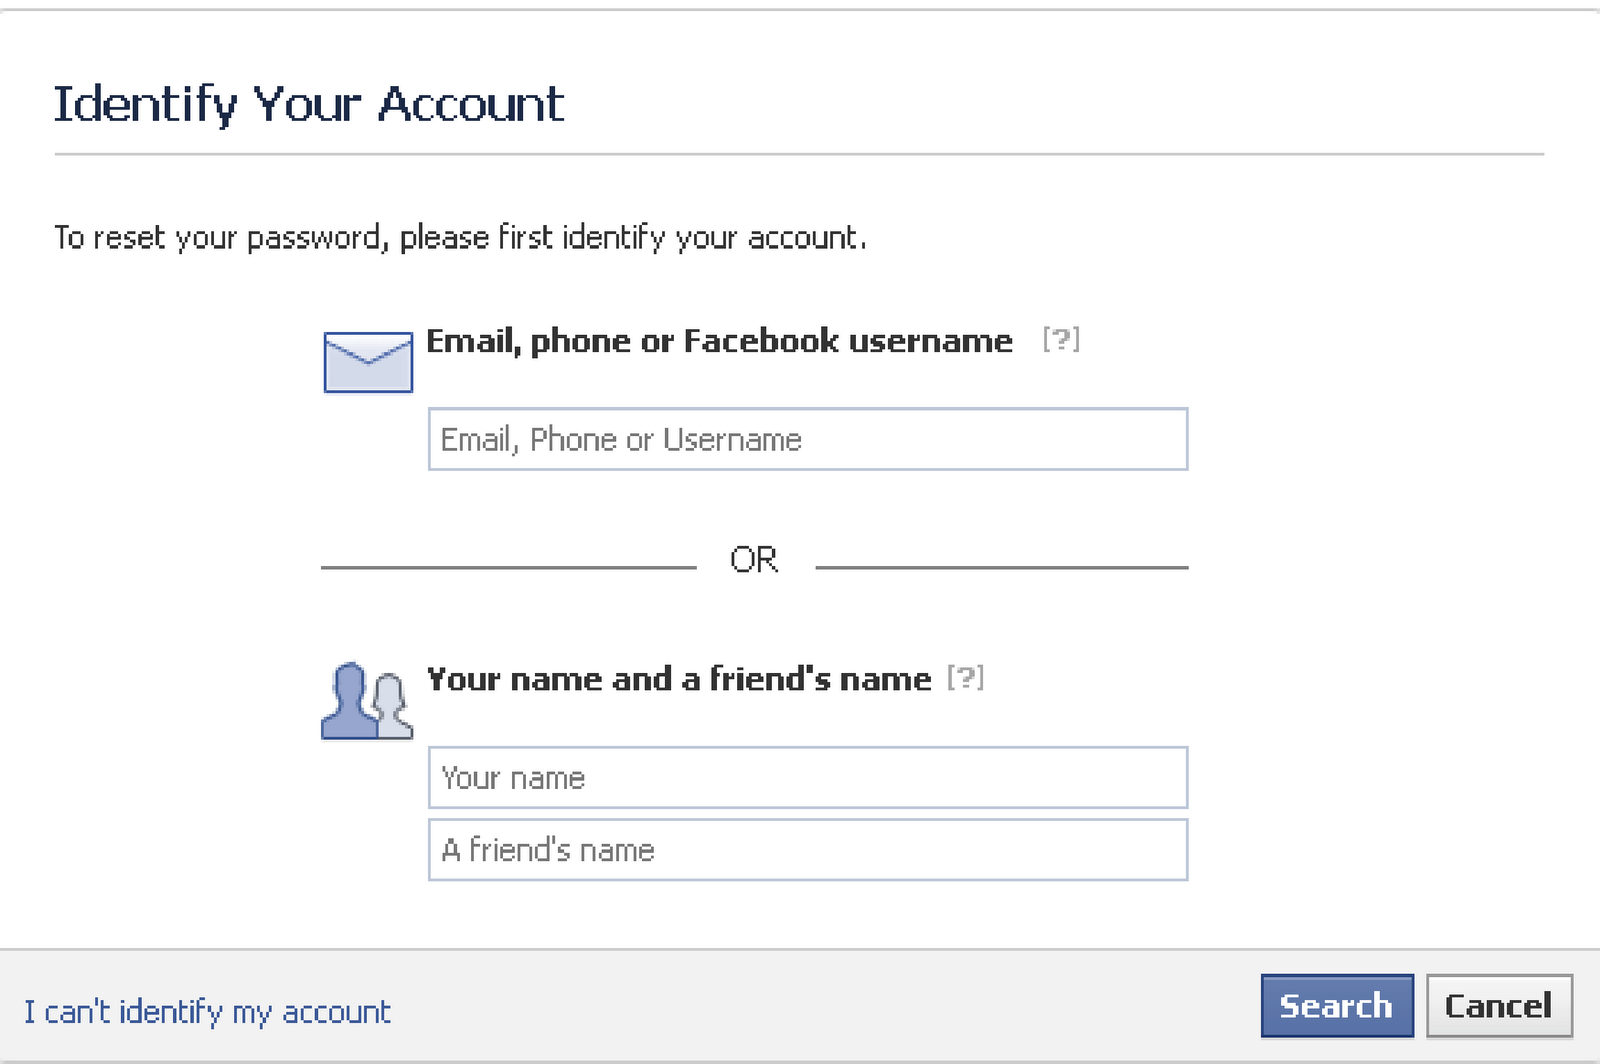Screen dimensions: 1600x1064
Task: Click into the Your name text box
Action: [x=808, y=777]
